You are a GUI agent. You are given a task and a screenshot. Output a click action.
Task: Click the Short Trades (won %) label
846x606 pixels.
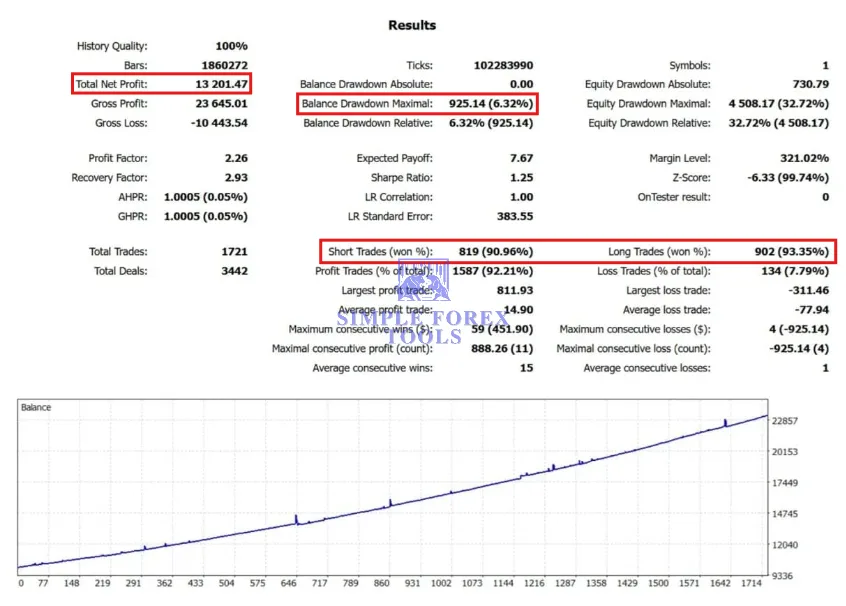[380, 251]
